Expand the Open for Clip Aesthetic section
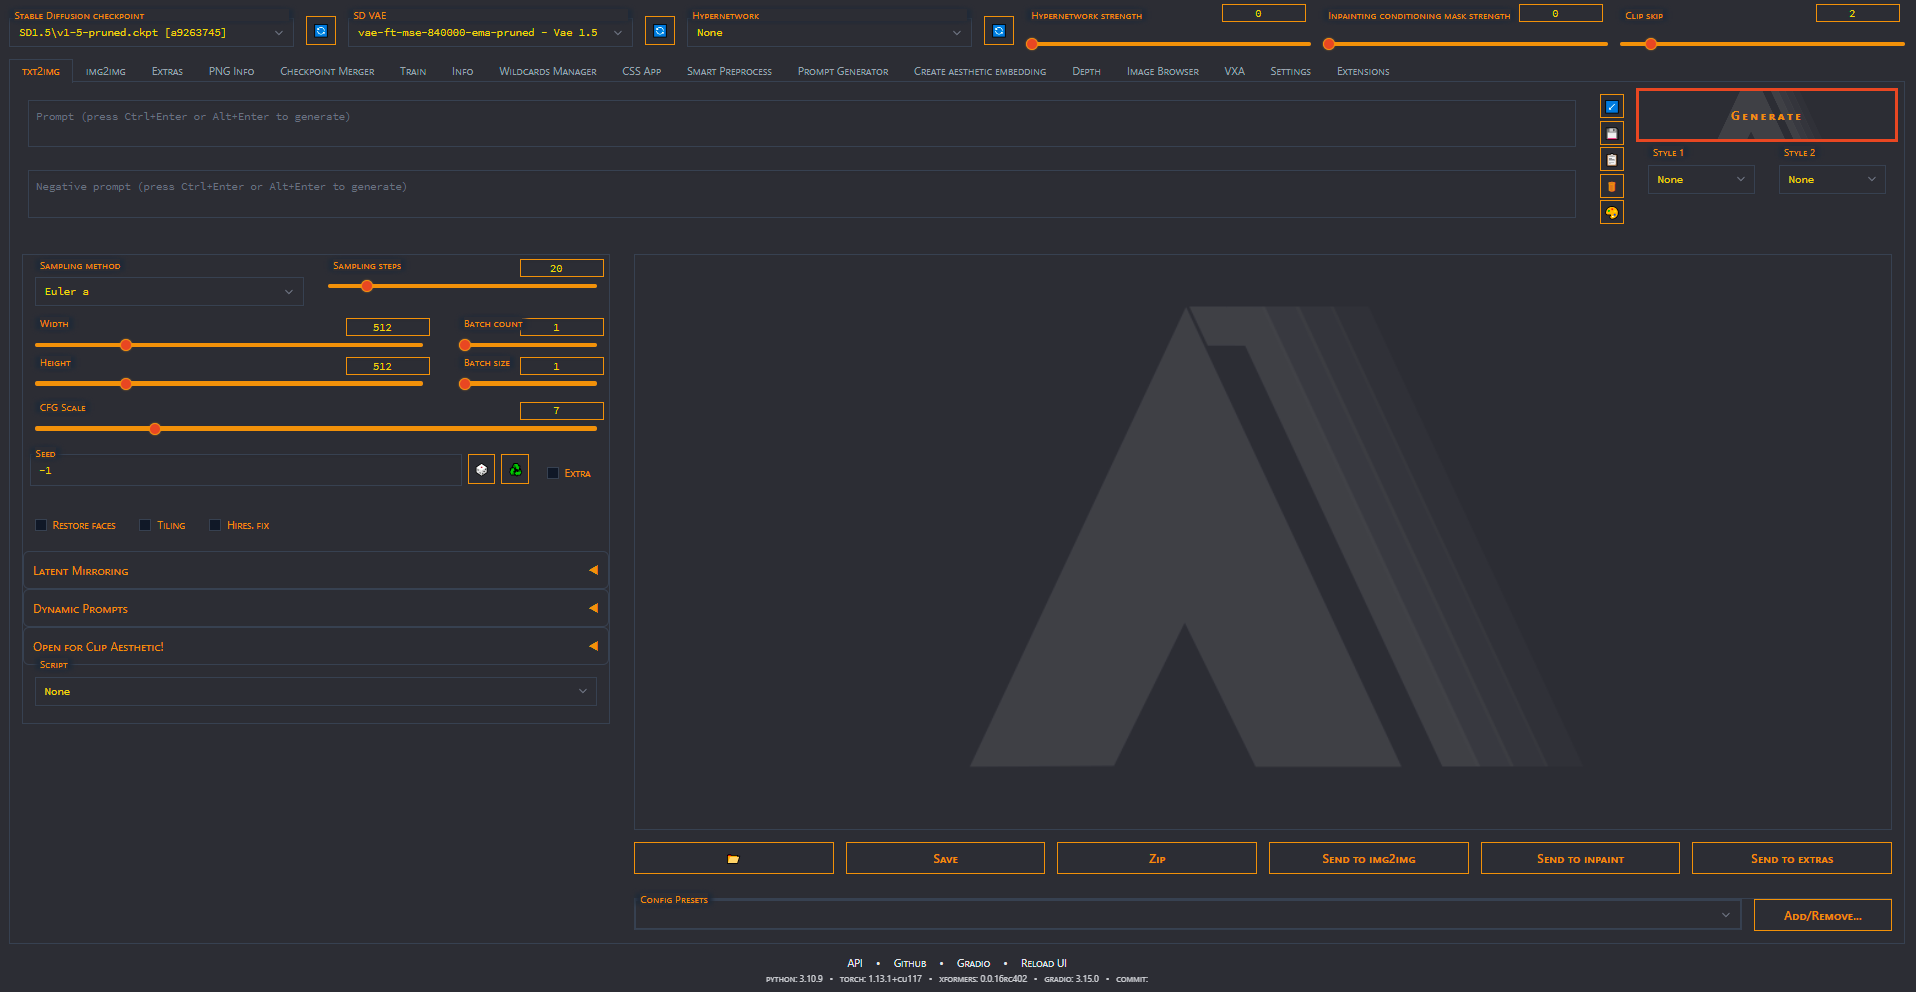Image resolution: width=1916 pixels, height=992 pixels. pos(315,646)
